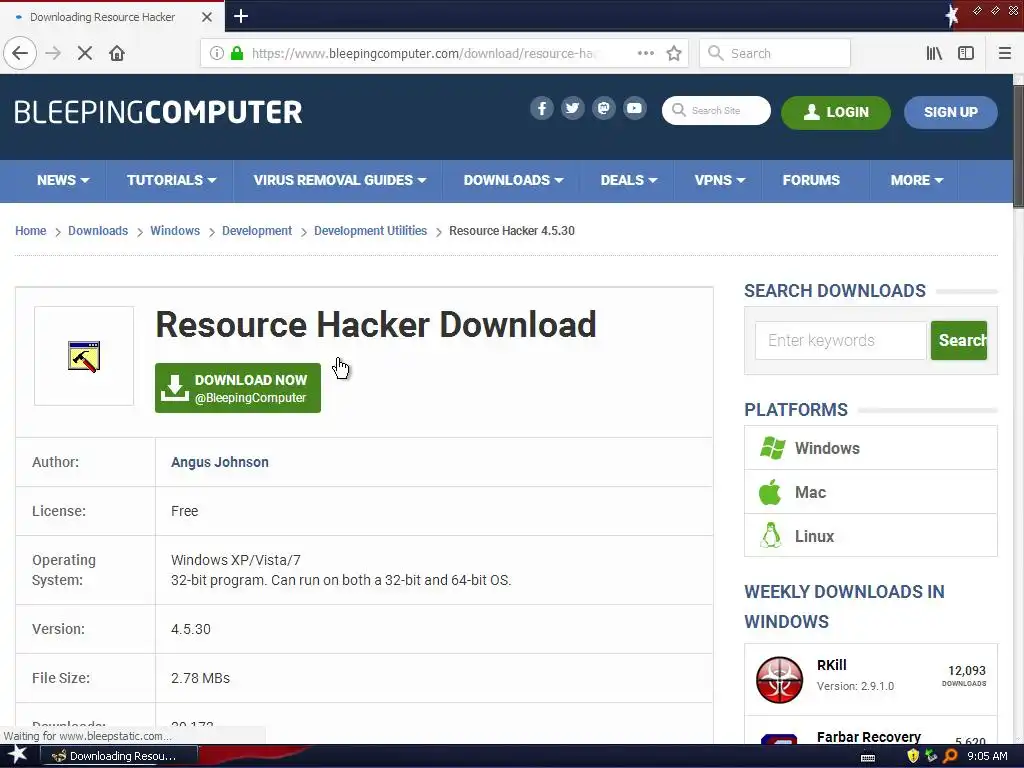Select the Linux platform entry

(x=871, y=536)
